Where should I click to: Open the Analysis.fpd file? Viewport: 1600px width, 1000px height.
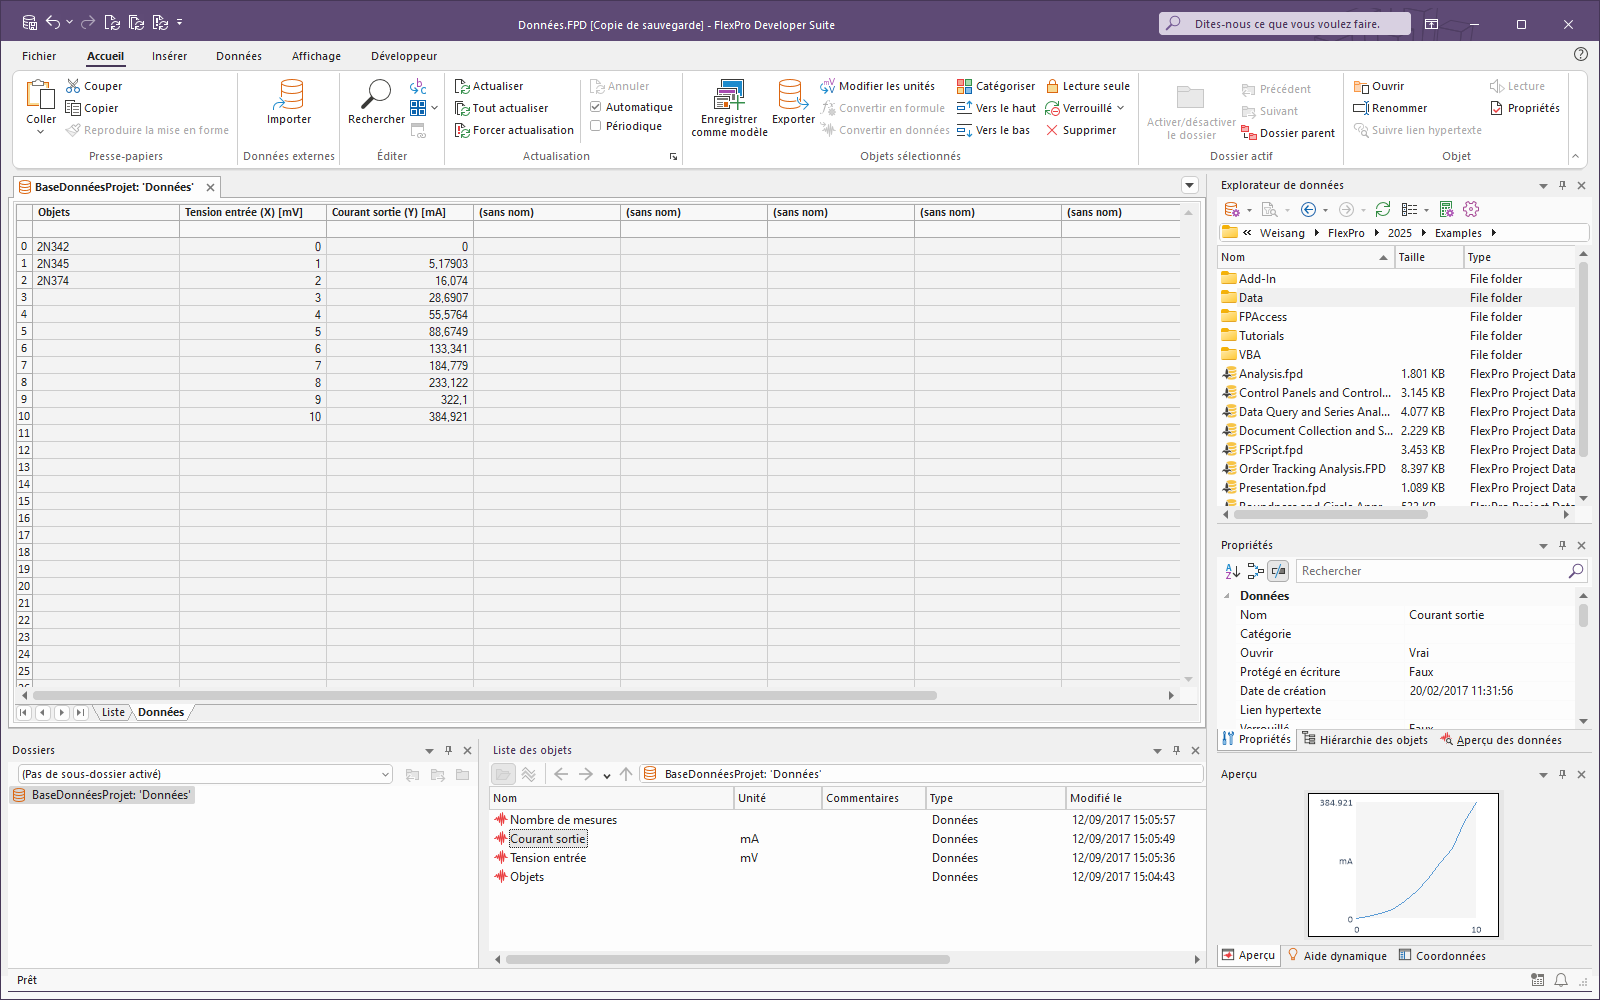(x=1270, y=374)
